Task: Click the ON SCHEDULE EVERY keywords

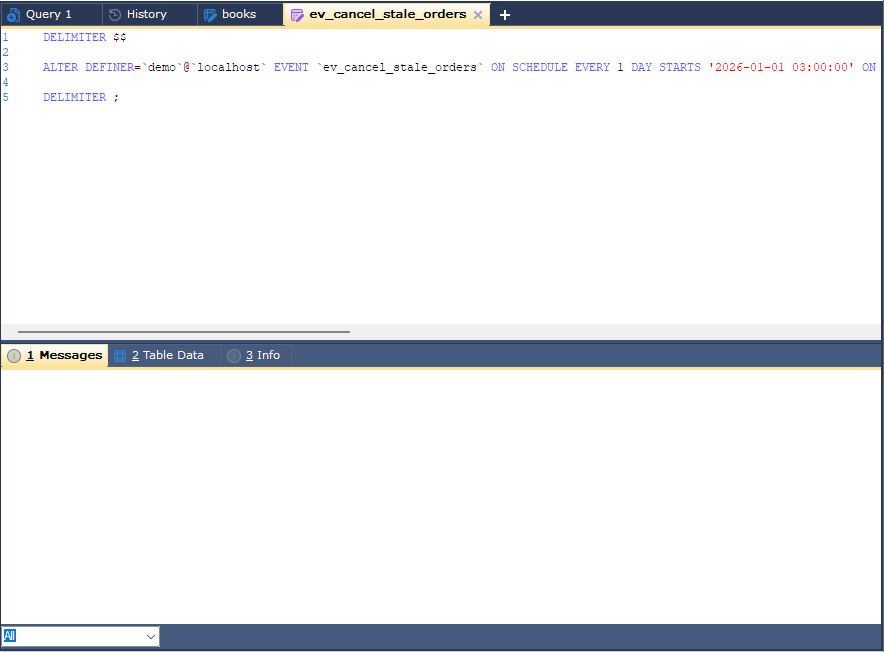Action: point(550,67)
